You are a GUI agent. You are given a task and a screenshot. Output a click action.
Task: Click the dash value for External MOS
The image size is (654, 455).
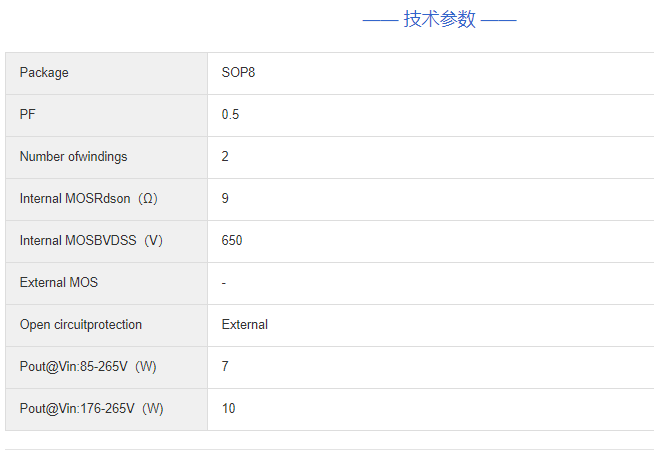pyautogui.click(x=224, y=283)
